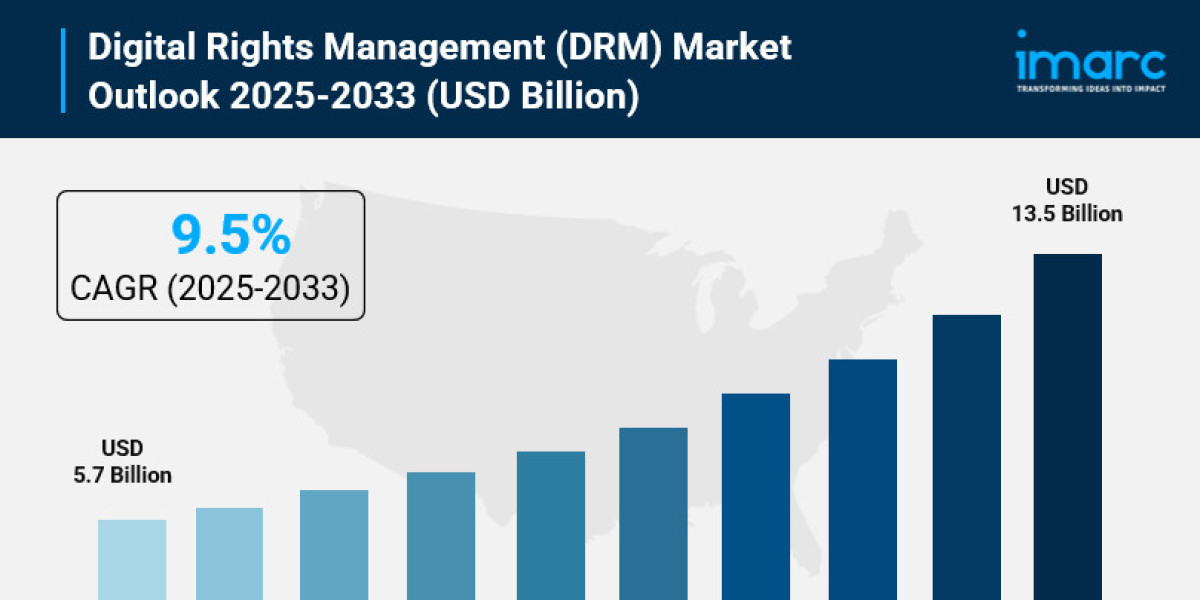Select the ninth bar, second from right
The width and height of the screenshot is (1200, 600).
[x=967, y=457]
